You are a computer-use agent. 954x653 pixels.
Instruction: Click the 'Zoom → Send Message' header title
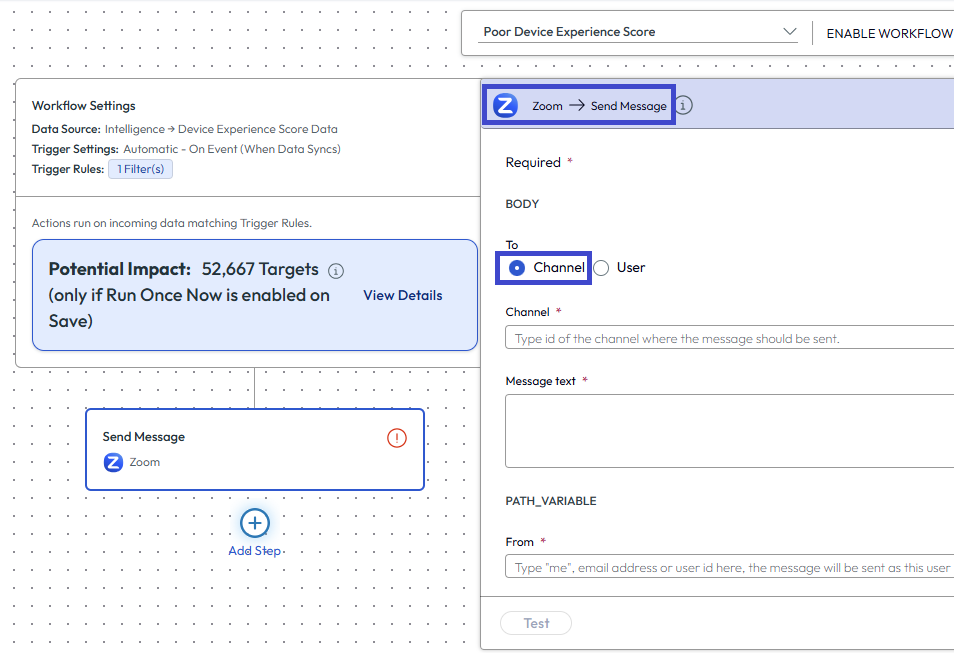tap(599, 106)
